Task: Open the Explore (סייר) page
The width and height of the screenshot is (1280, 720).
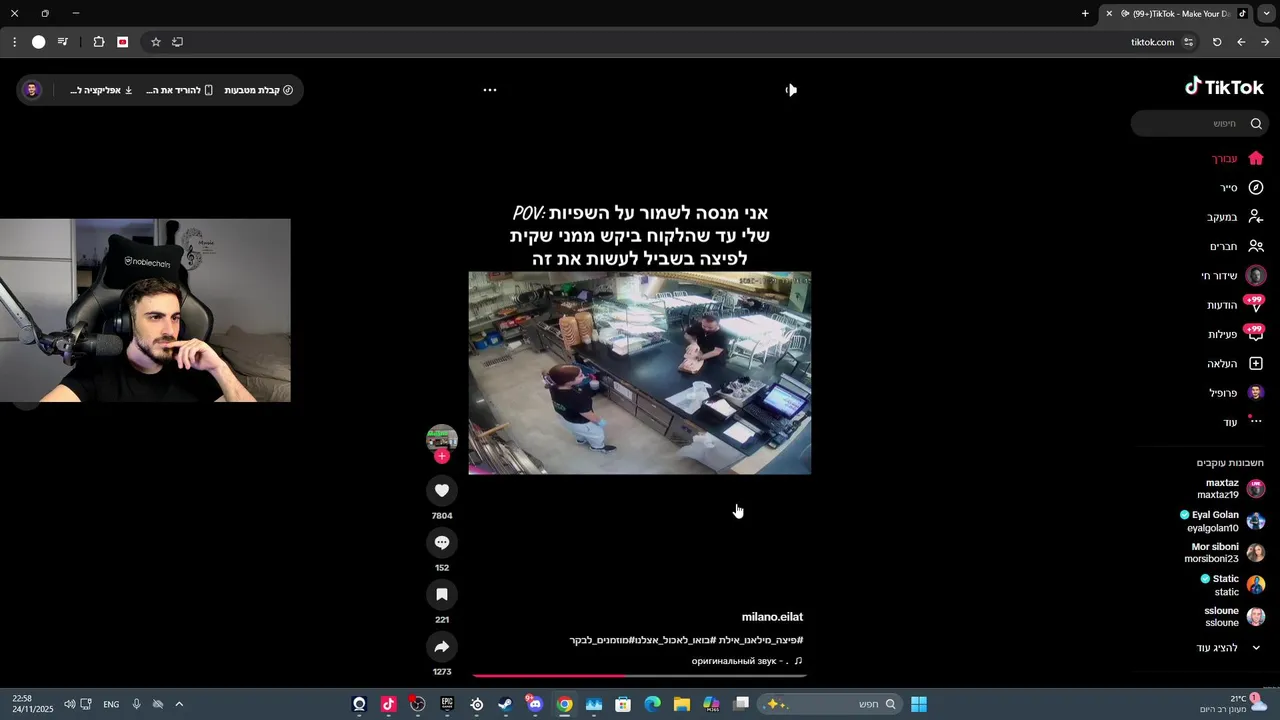Action: click(1241, 187)
